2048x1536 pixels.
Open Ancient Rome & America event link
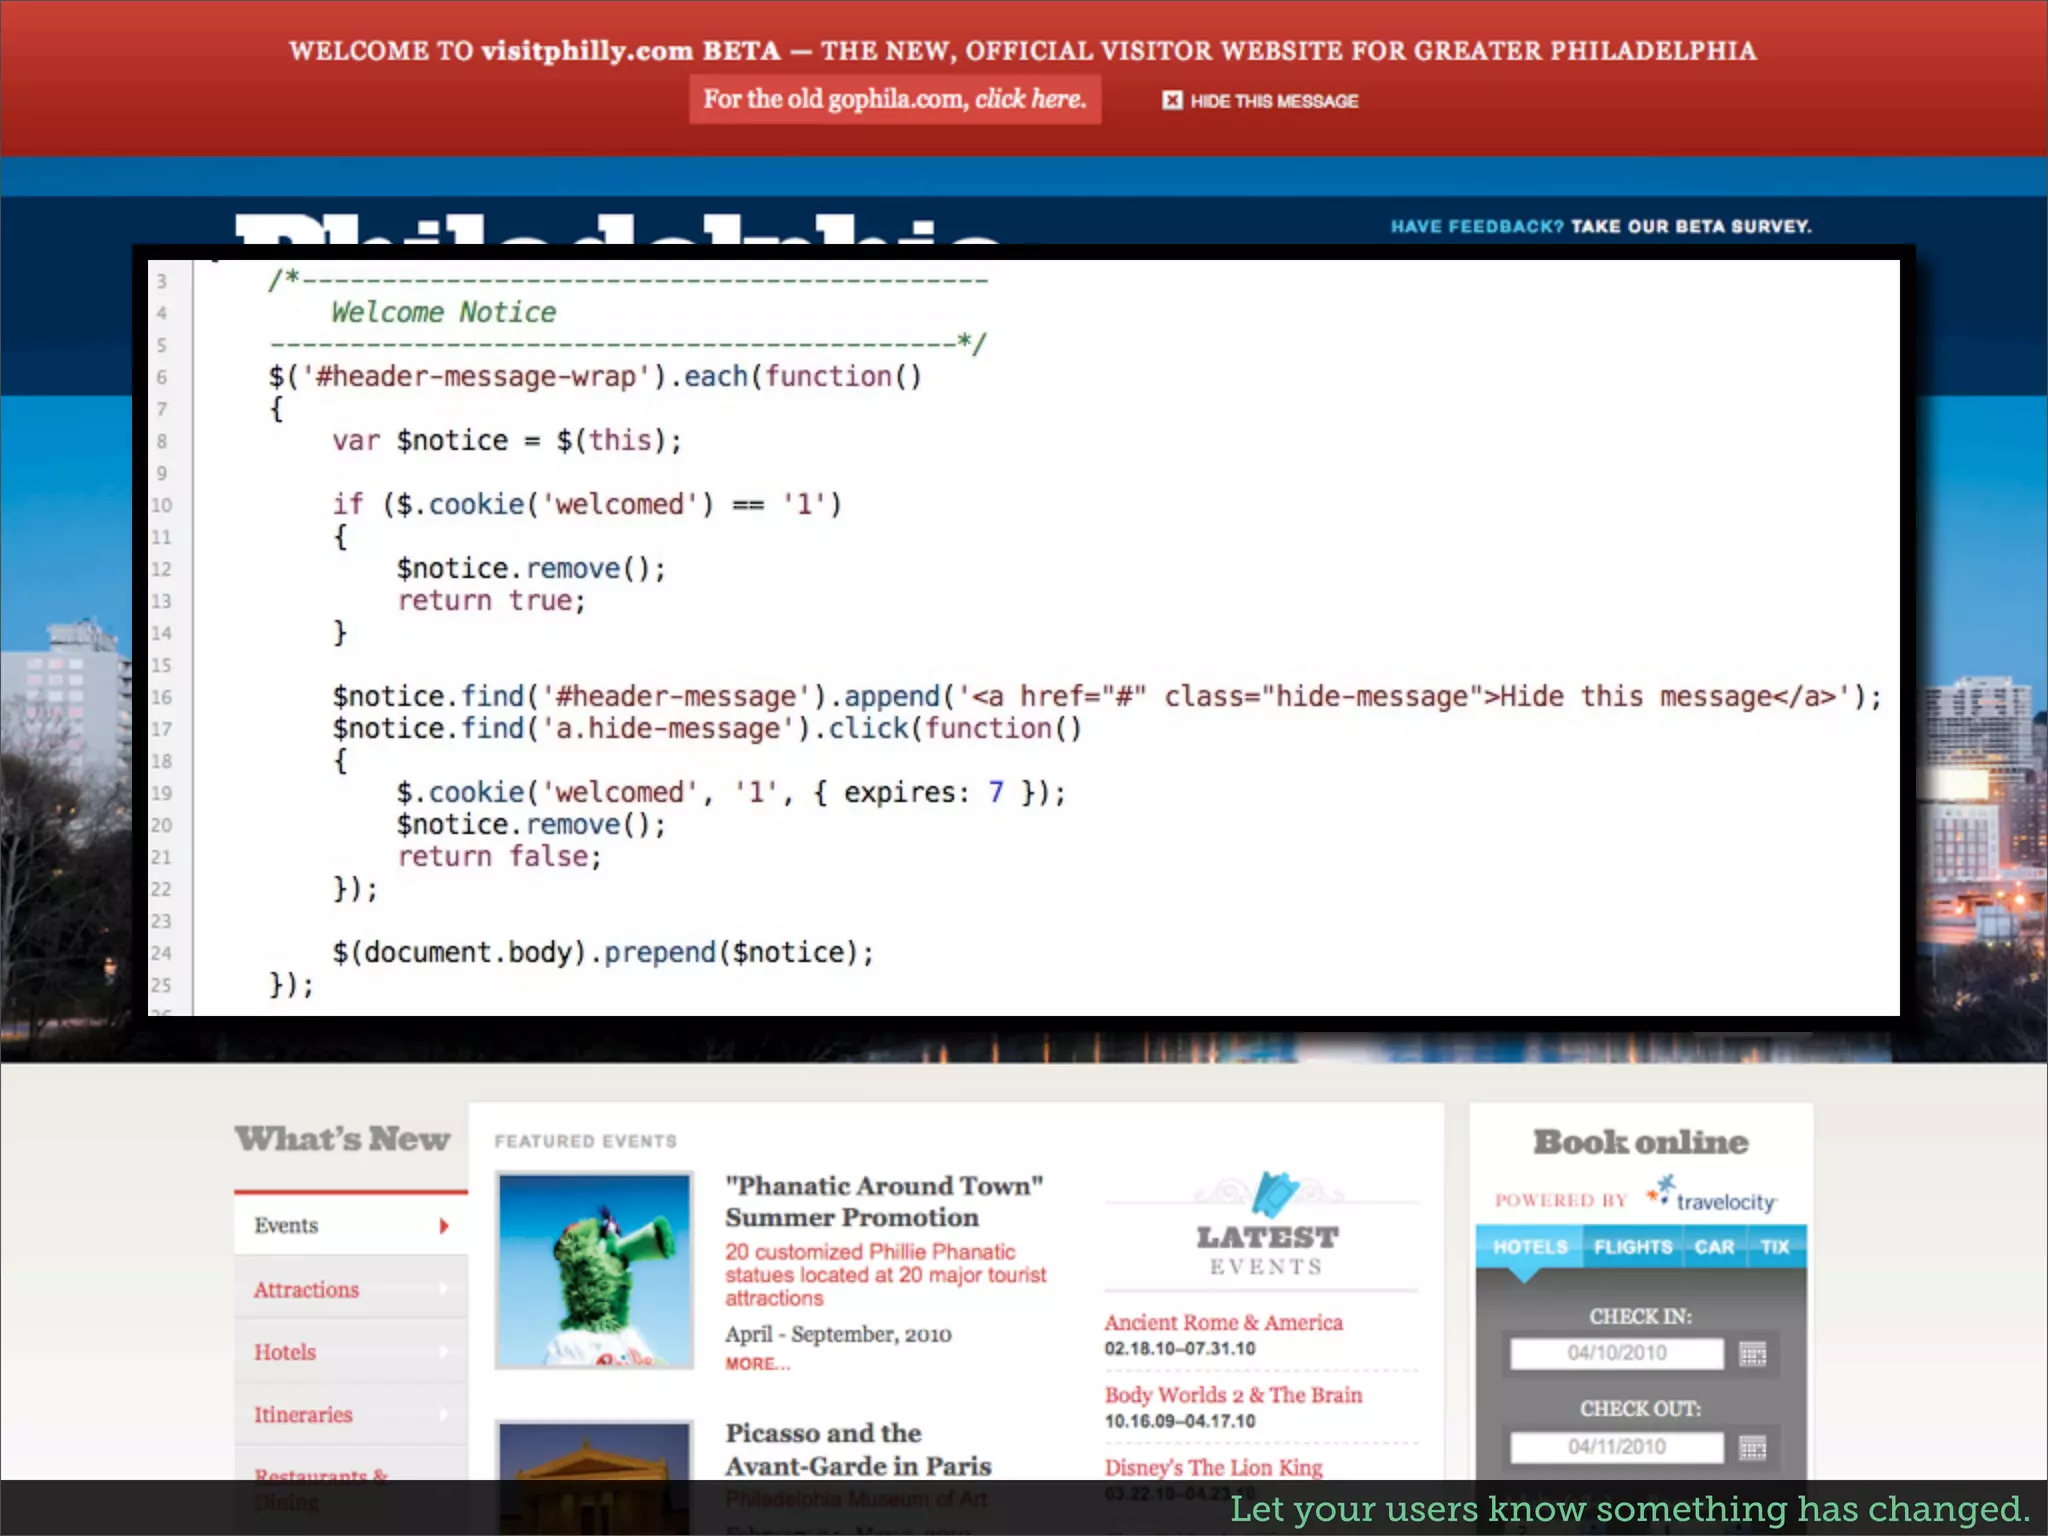click(1223, 1322)
